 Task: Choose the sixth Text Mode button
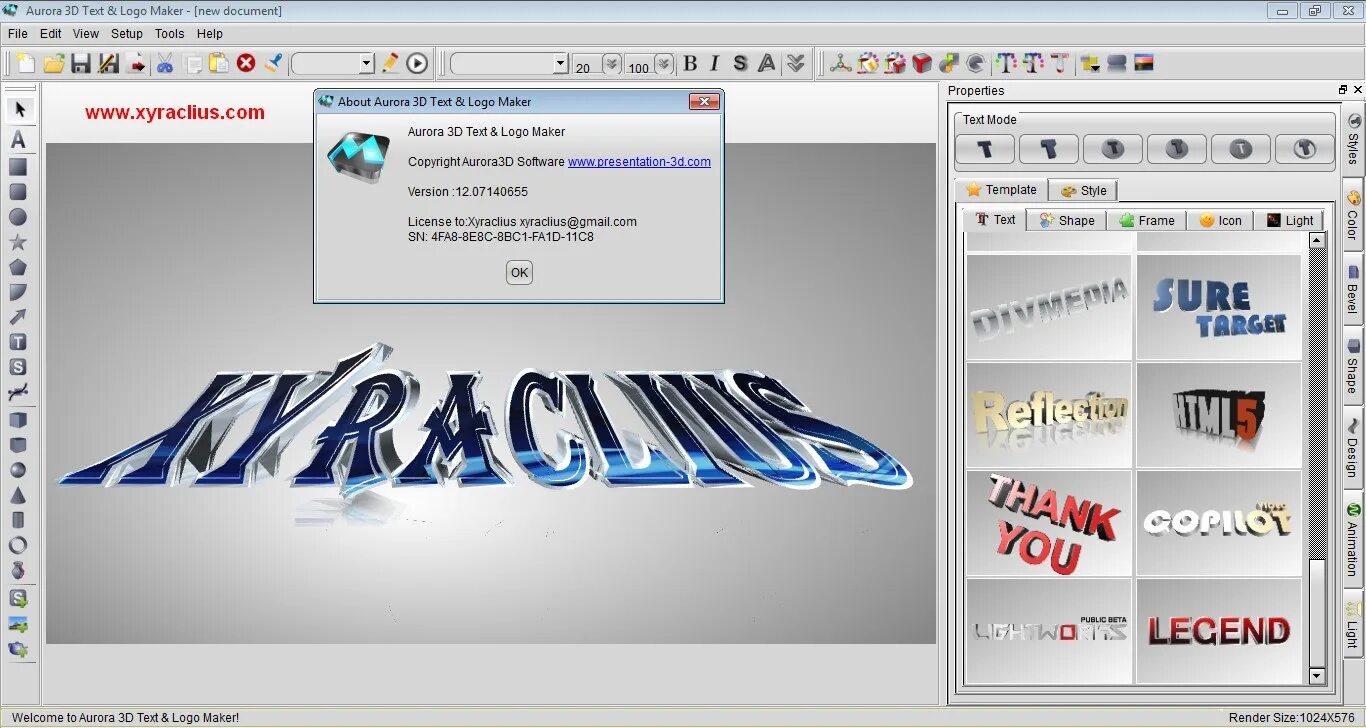pyautogui.click(x=1304, y=149)
